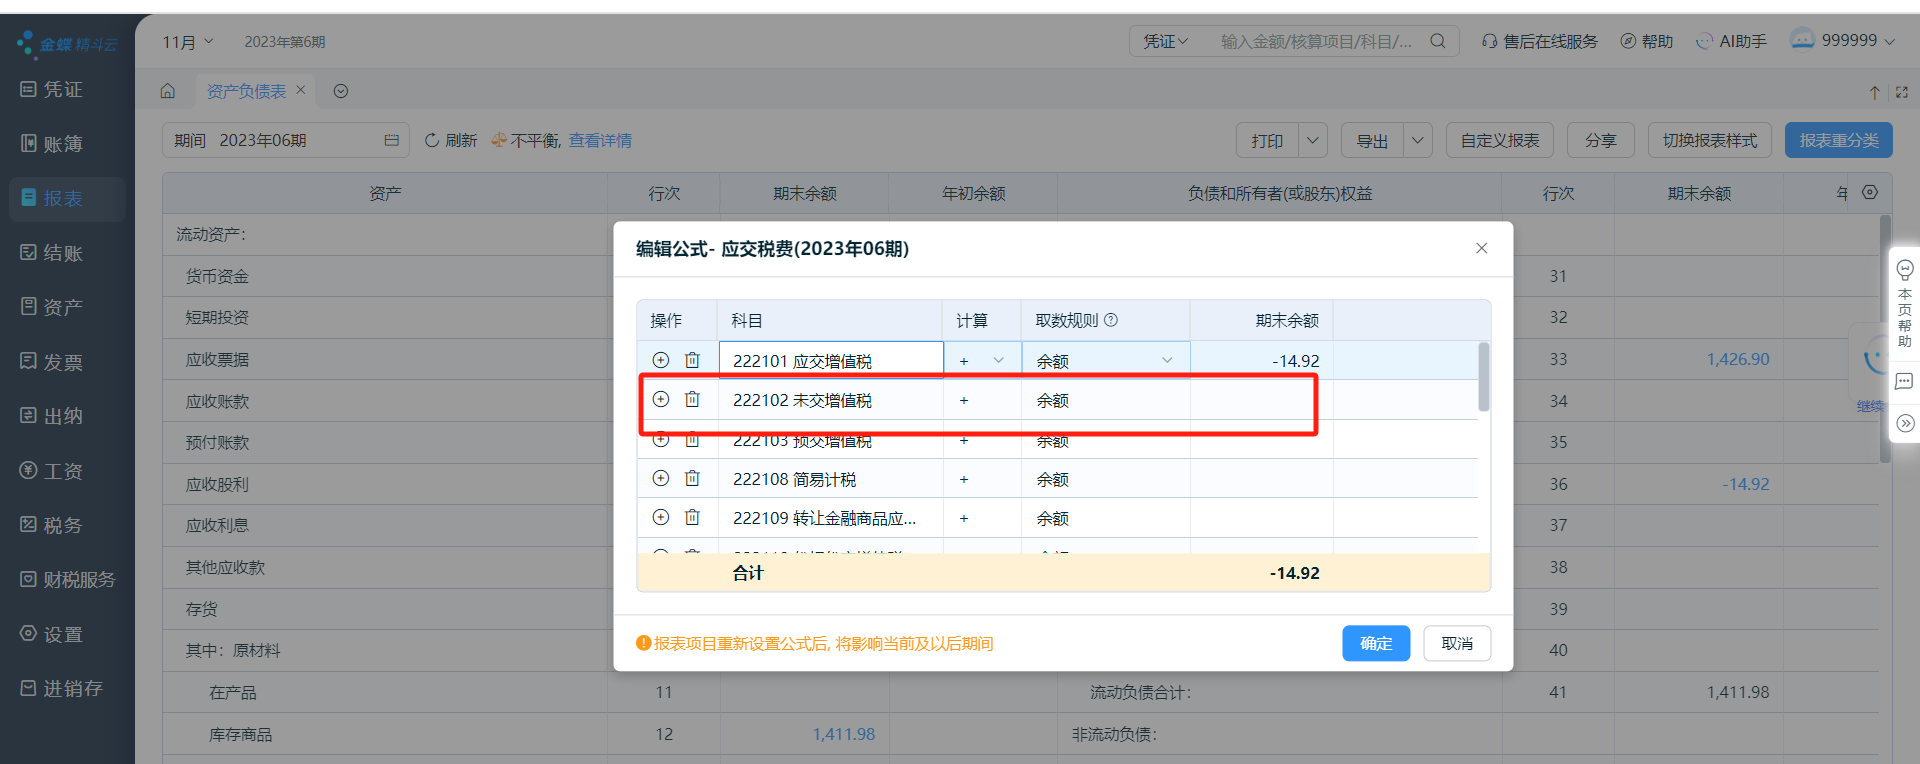The width and height of the screenshot is (1920, 764).
Task: Click the 取数规则 help question icon
Action: (1111, 320)
